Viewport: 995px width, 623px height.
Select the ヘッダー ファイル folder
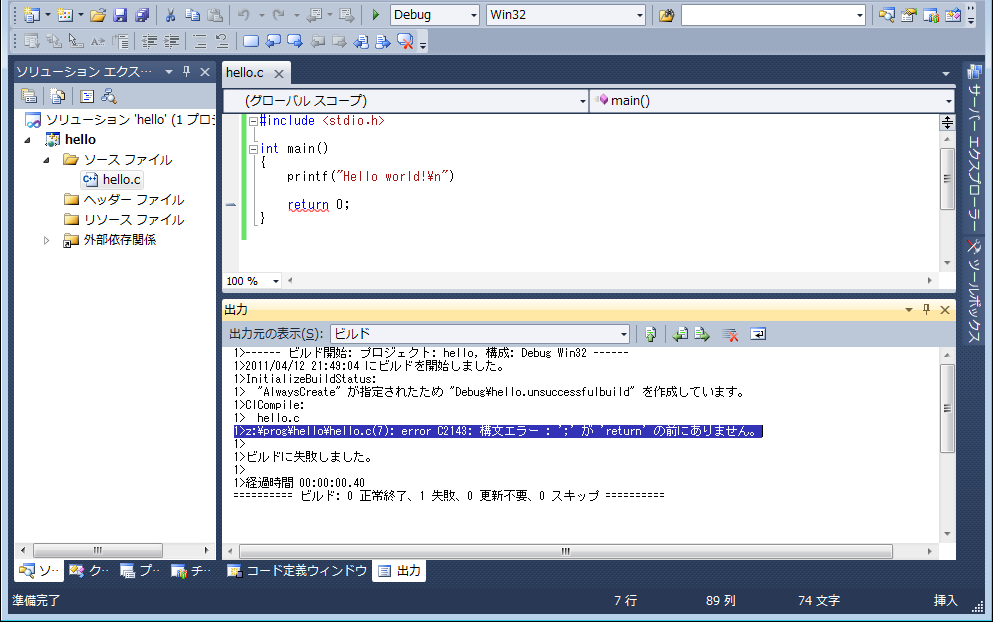coord(124,200)
